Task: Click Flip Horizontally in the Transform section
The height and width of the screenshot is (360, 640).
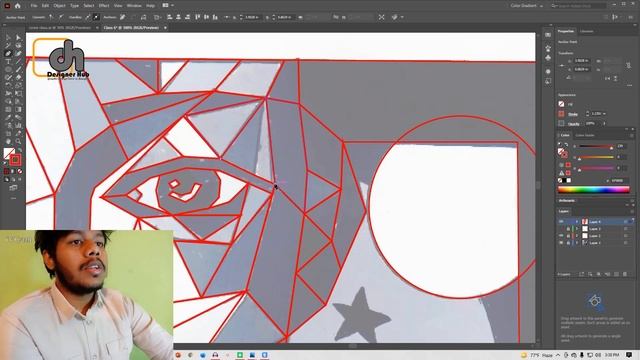Action: 608,78
